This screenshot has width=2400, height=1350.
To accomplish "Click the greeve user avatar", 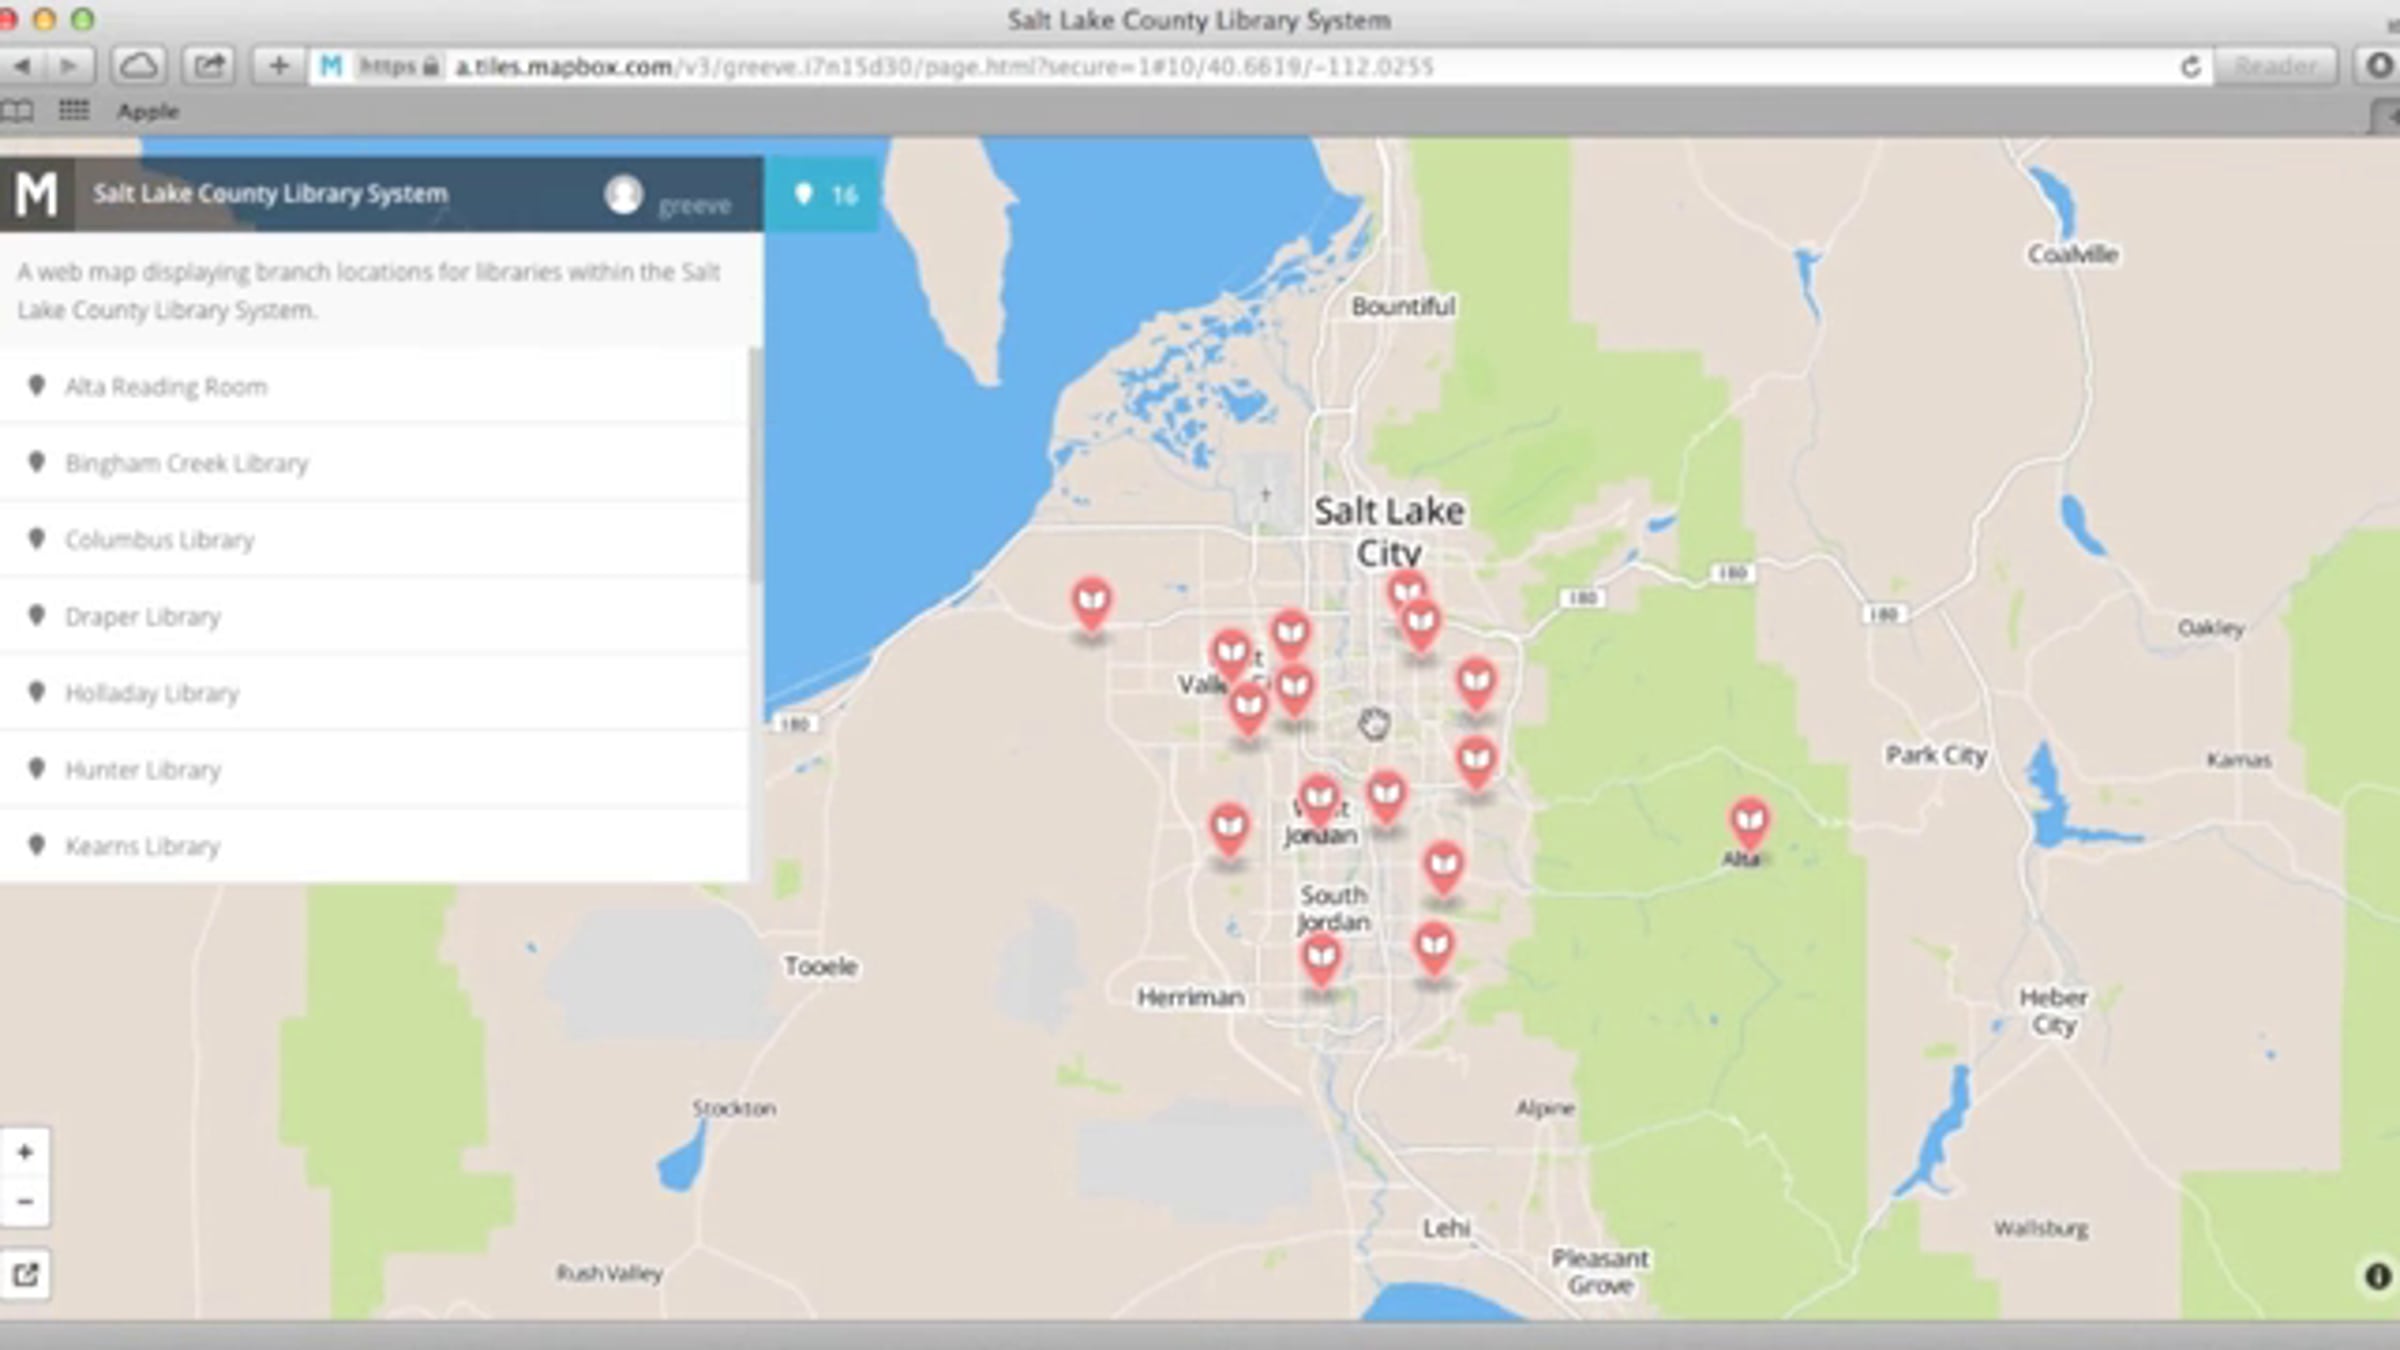I will pyautogui.click(x=623, y=194).
